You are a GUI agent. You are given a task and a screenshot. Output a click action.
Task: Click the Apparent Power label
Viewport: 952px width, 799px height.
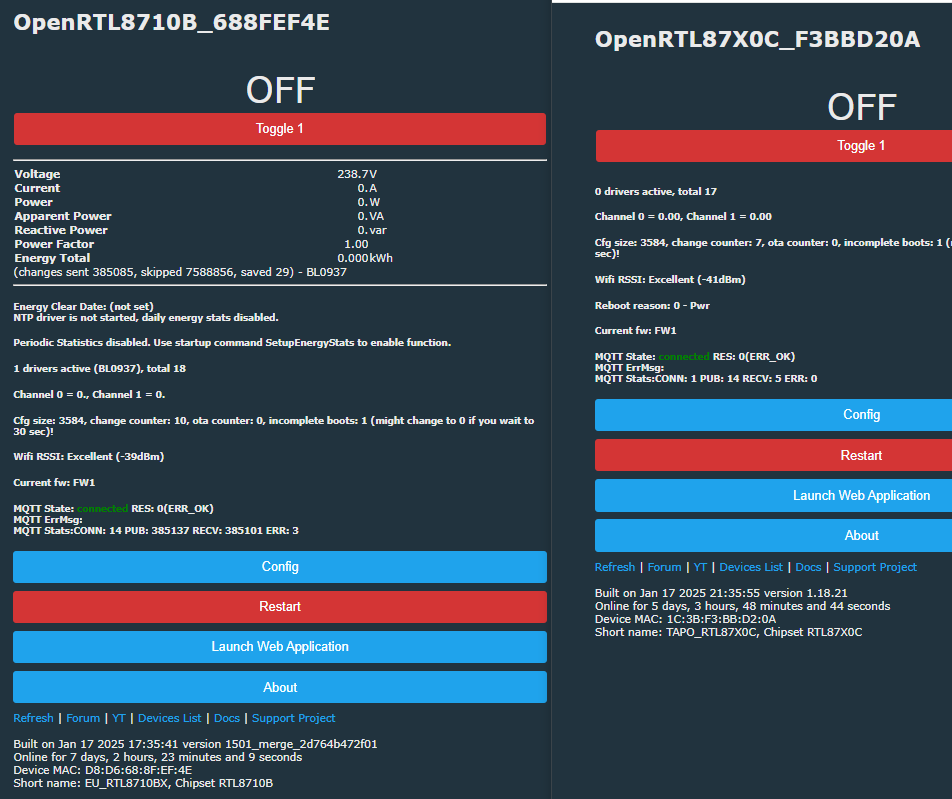63,216
